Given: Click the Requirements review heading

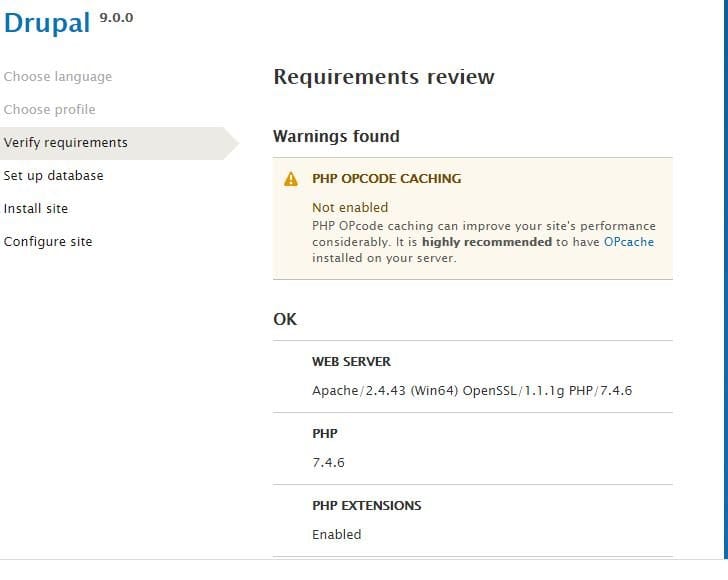Looking at the screenshot, I should point(384,77).
